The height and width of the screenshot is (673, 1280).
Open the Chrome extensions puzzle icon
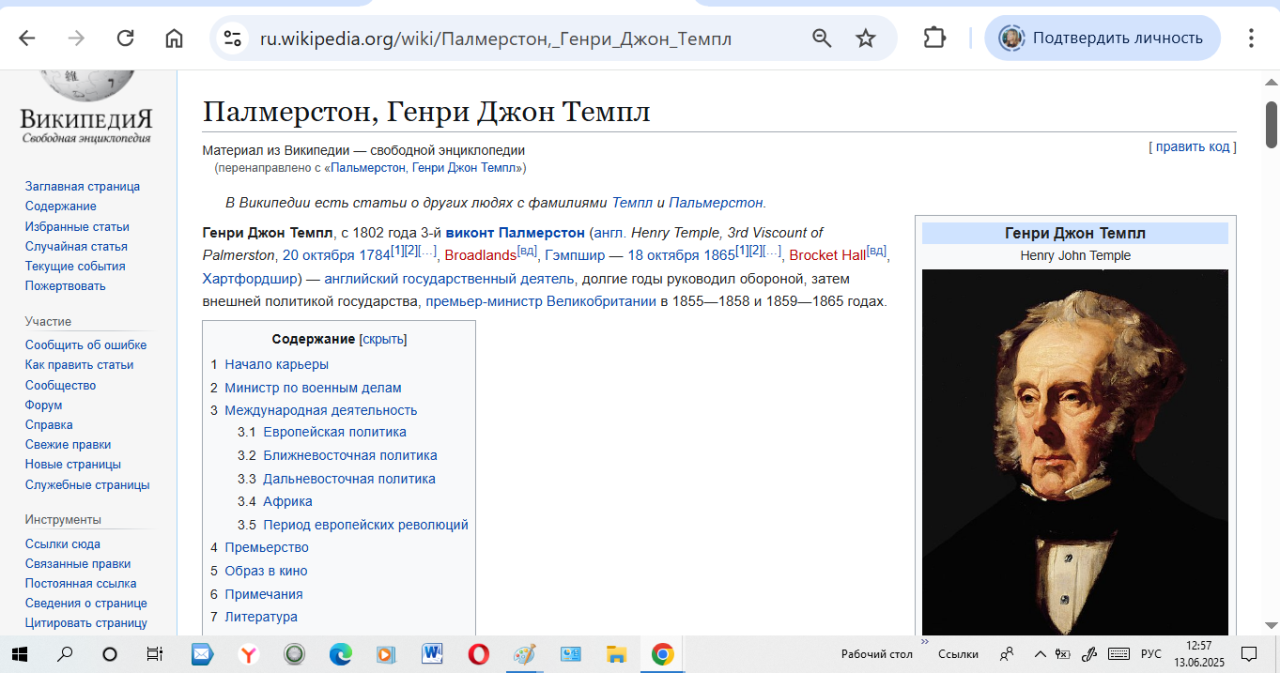coord(934,38)
